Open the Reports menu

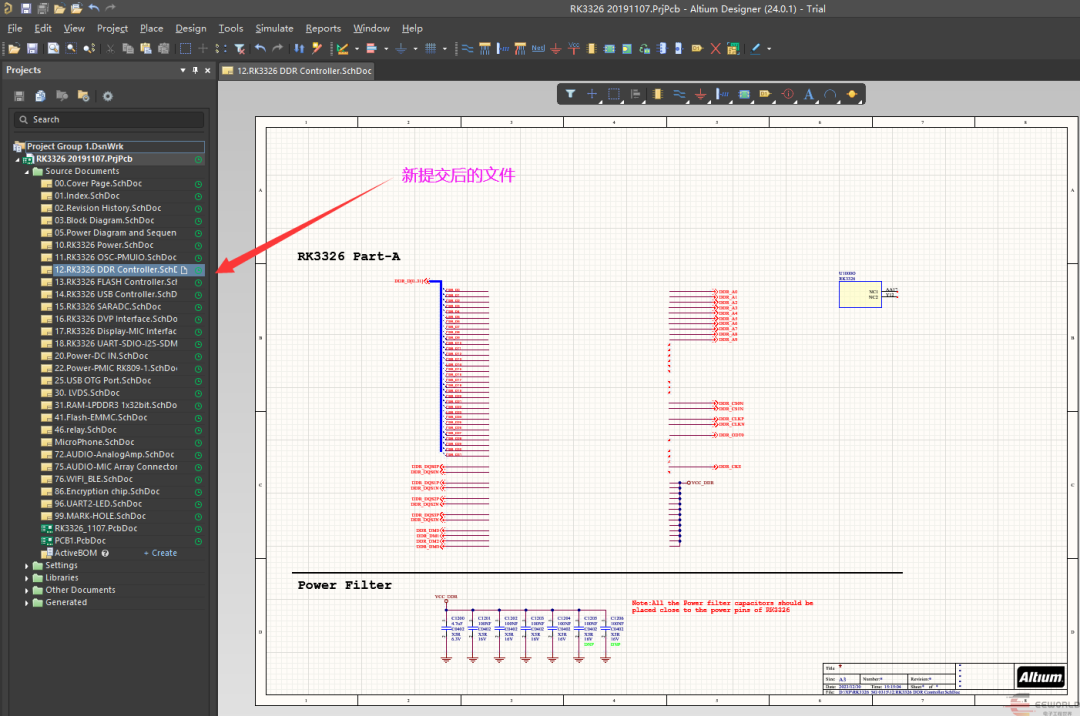[323, 28]
